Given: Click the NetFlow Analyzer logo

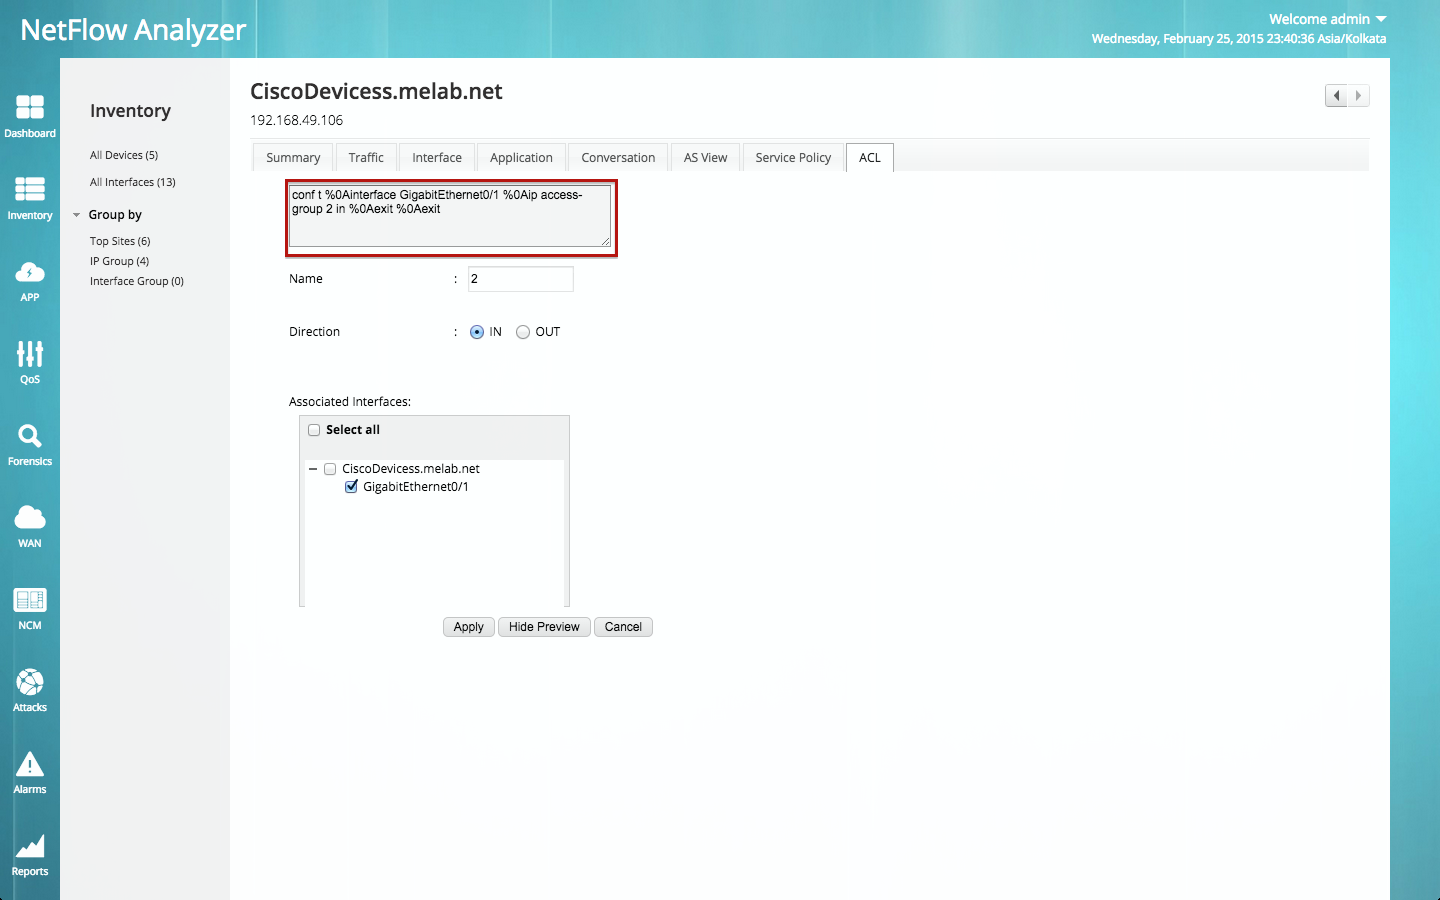Looking at the screenshot, I should (x=133, y=30).
